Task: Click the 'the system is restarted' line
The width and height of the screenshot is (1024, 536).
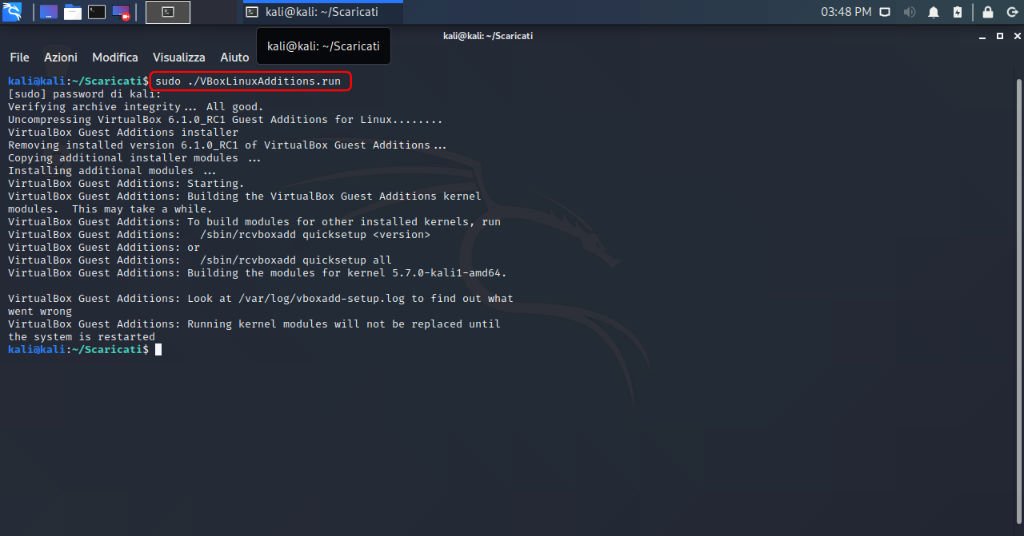Action: click(x=82, y=337)
